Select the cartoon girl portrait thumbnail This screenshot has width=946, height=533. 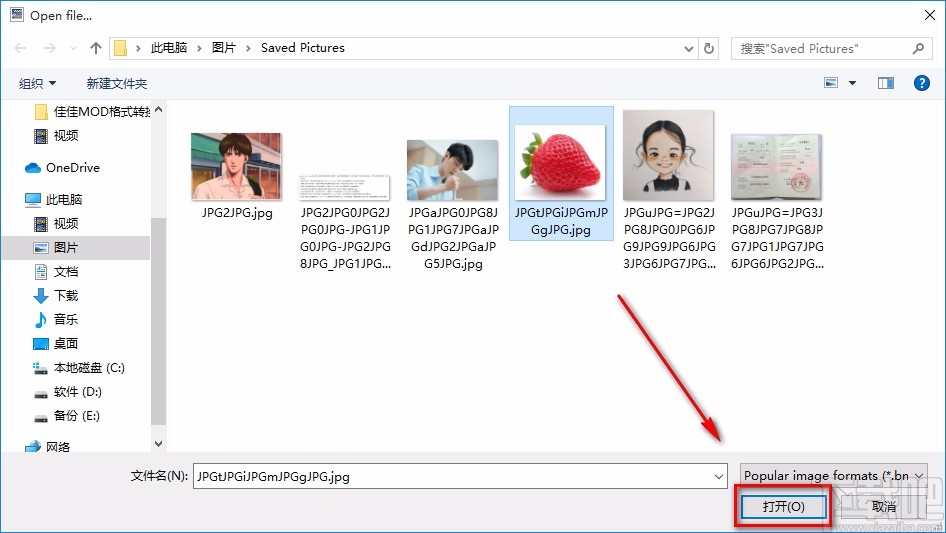click(668, 155)
